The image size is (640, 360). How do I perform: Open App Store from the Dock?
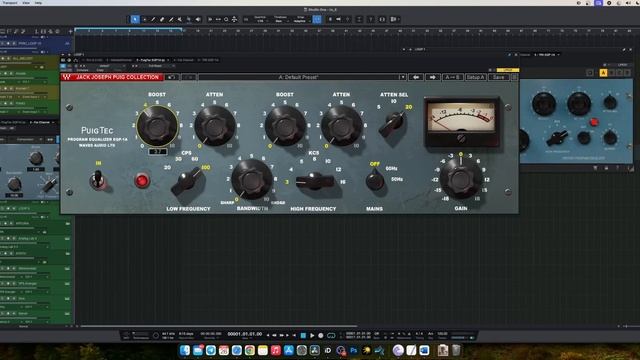[x=289, y=350]
